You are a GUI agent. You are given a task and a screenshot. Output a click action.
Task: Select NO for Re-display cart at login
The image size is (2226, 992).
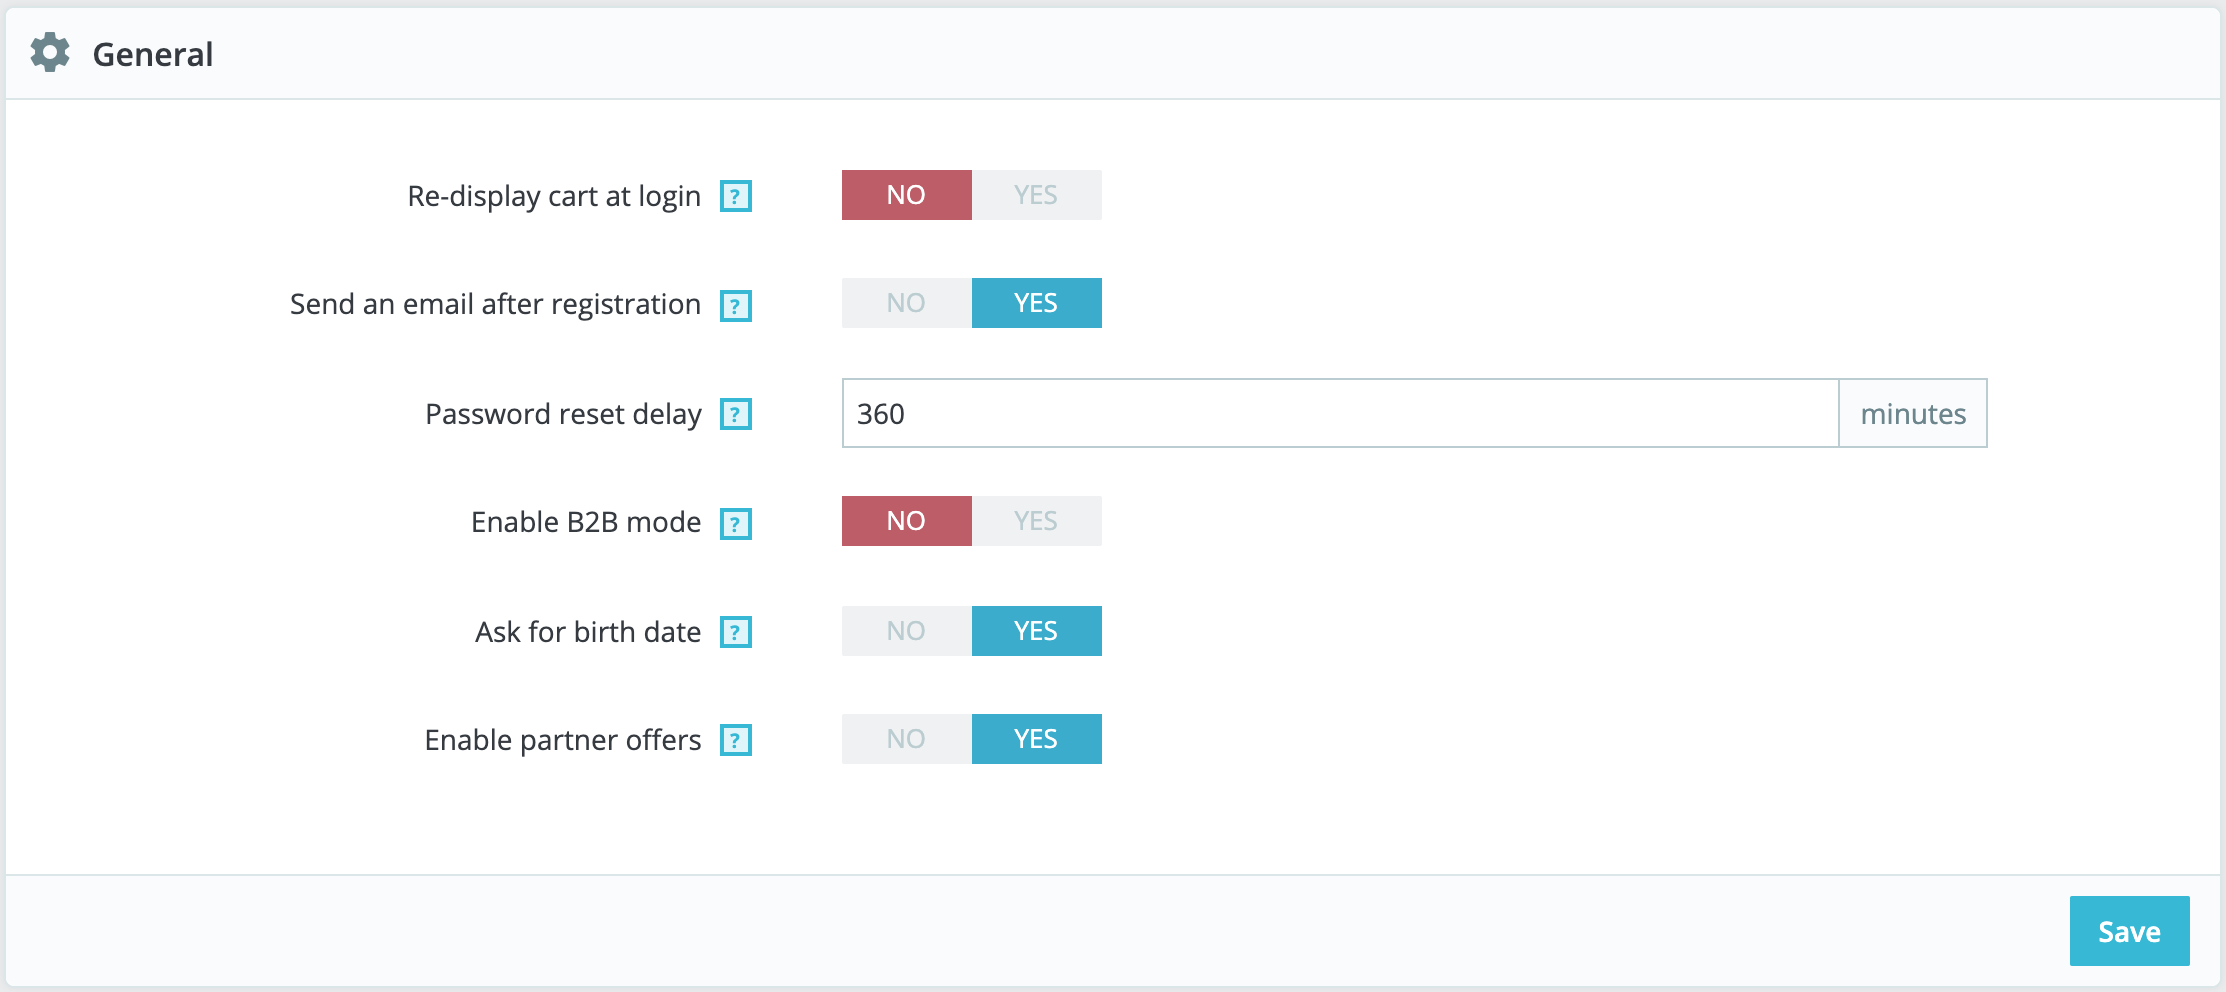pyautogui.click(x=906, y=195)
